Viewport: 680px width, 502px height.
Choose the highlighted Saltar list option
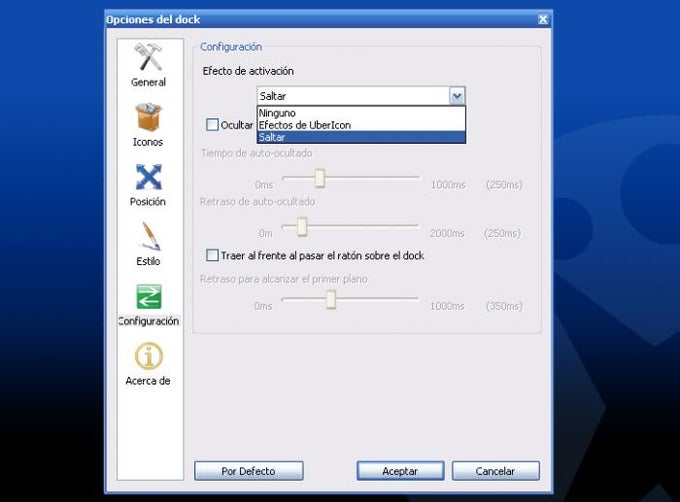pyautogui.click(x=361, y=137)
